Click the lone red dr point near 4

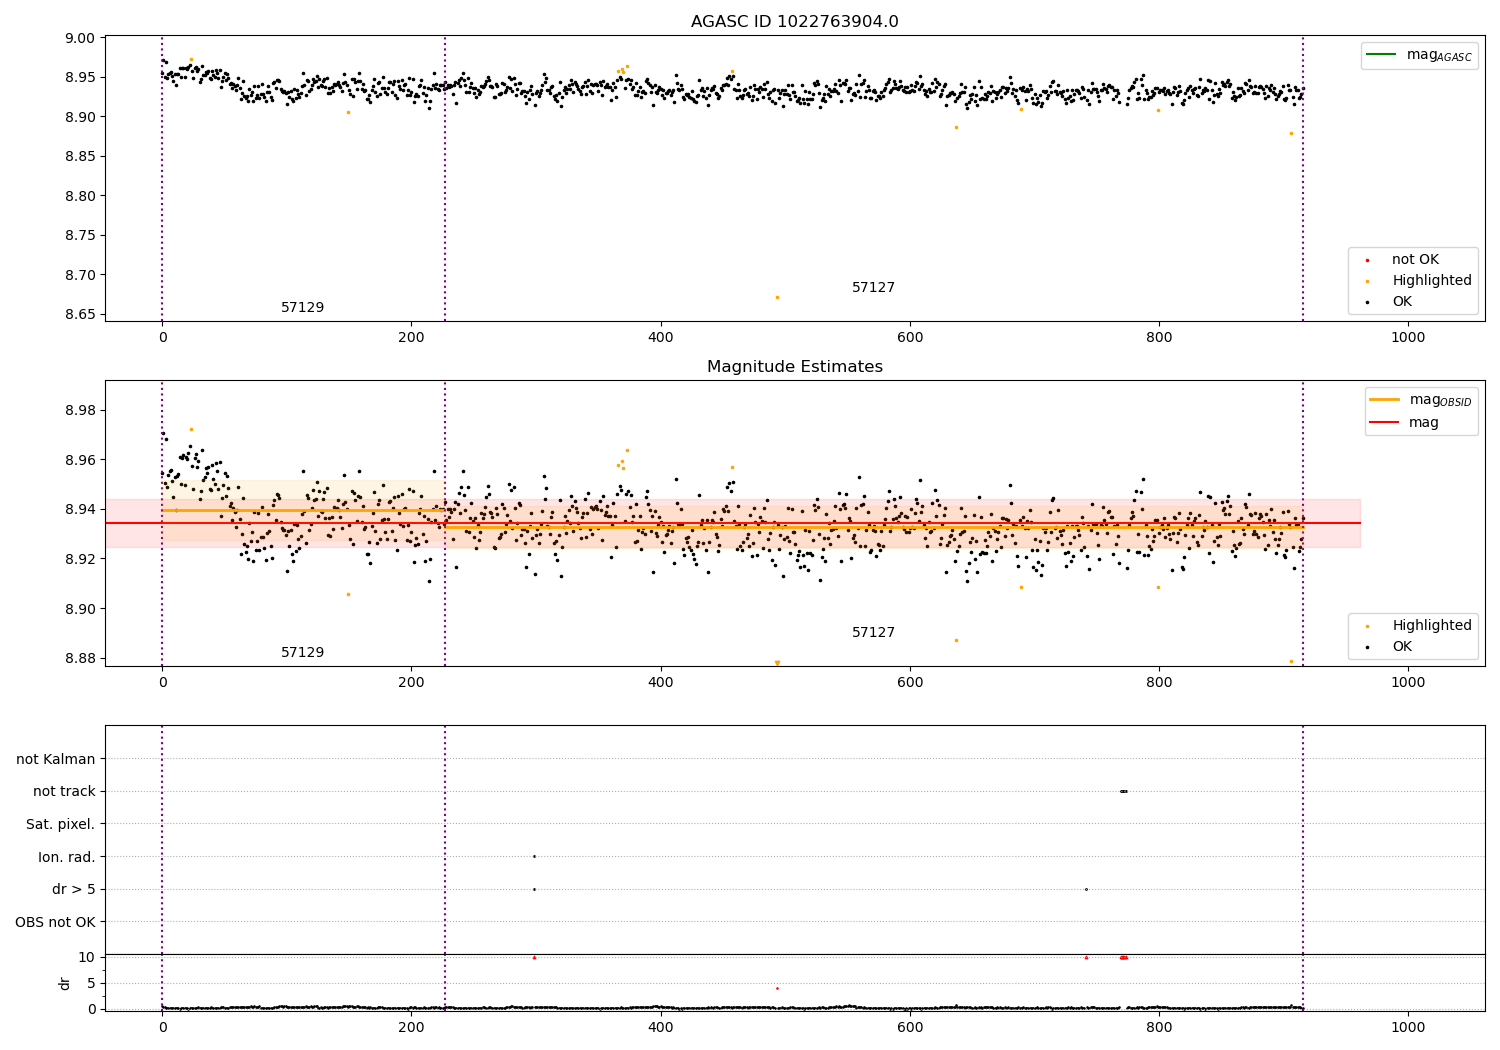point(777,988)
